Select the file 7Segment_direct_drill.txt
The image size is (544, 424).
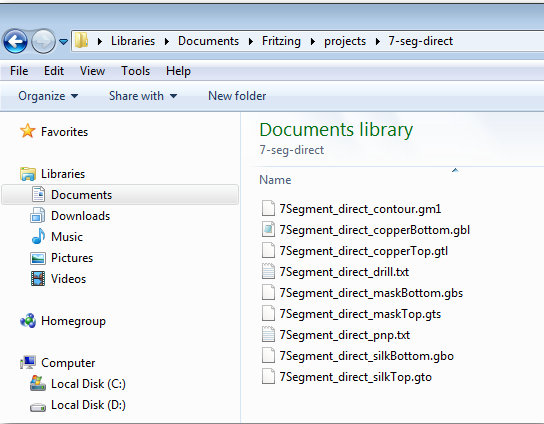[x=344, y=272]
